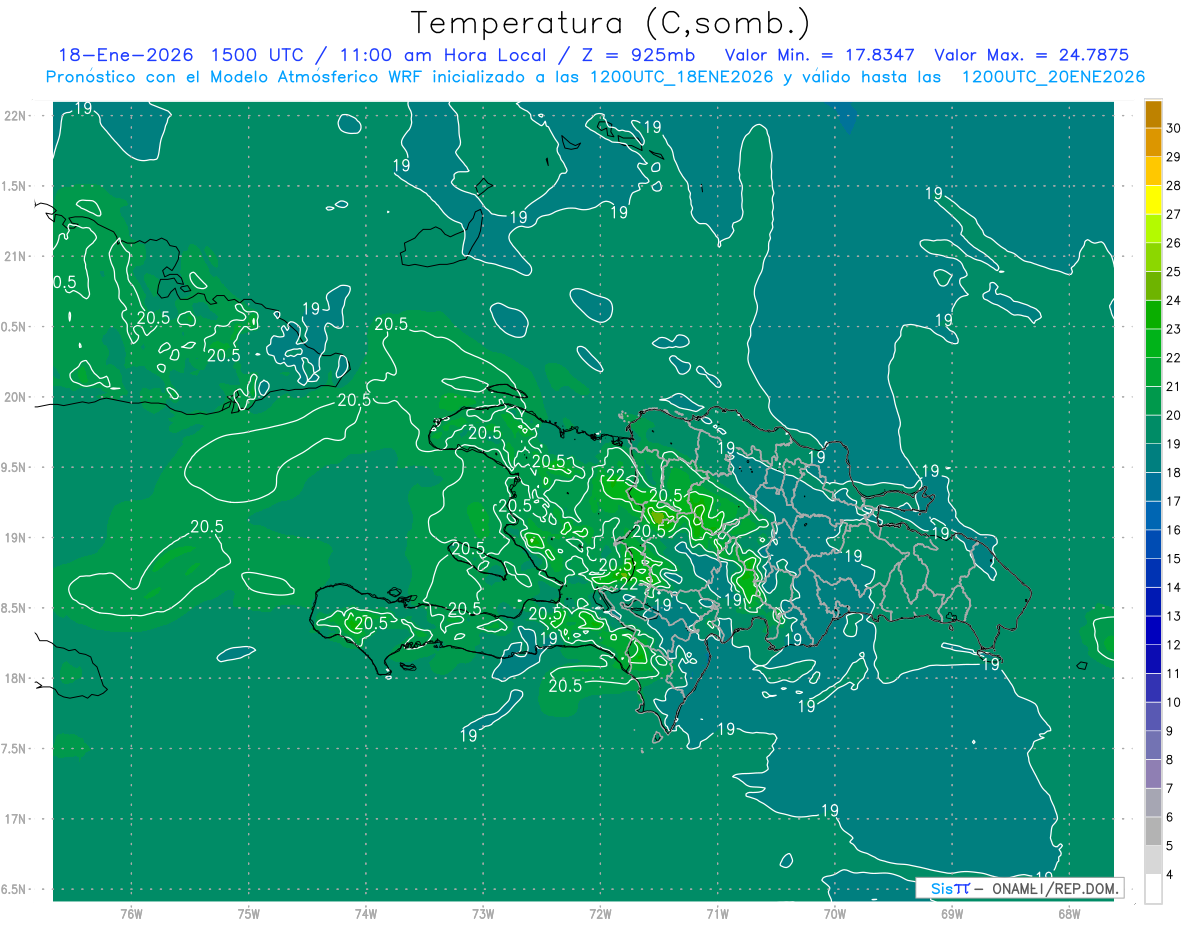
Task: Click the "75W" longitude axis label
Action: [249, 914]
